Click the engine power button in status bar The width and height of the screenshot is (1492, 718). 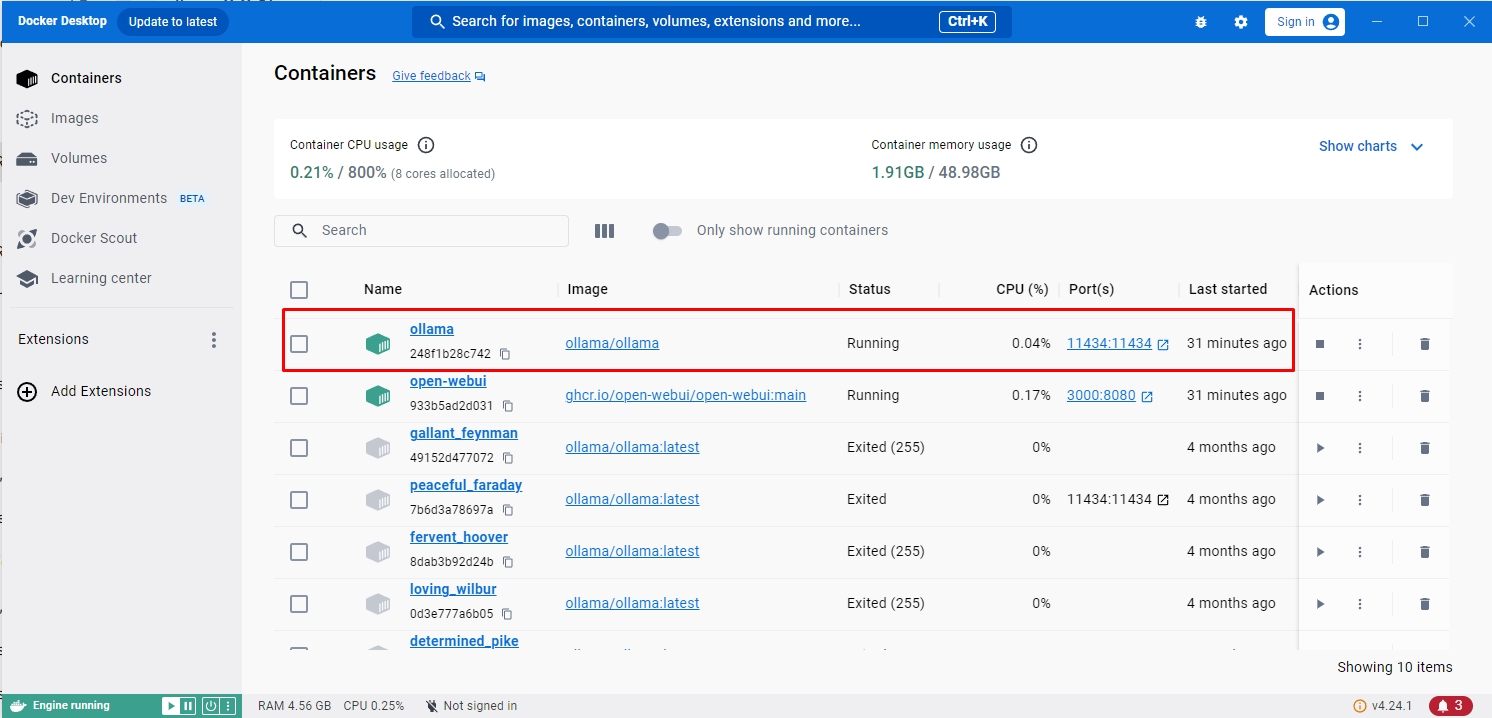[x=211, y=706]
